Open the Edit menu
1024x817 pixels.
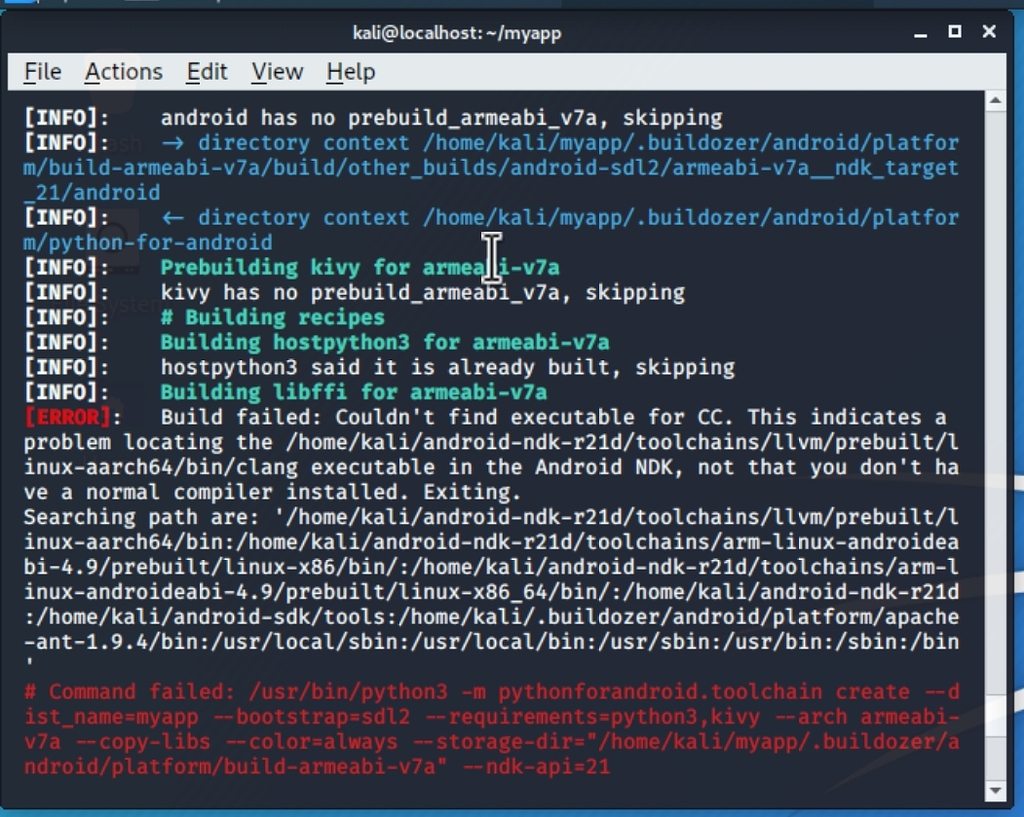(206, 71)
